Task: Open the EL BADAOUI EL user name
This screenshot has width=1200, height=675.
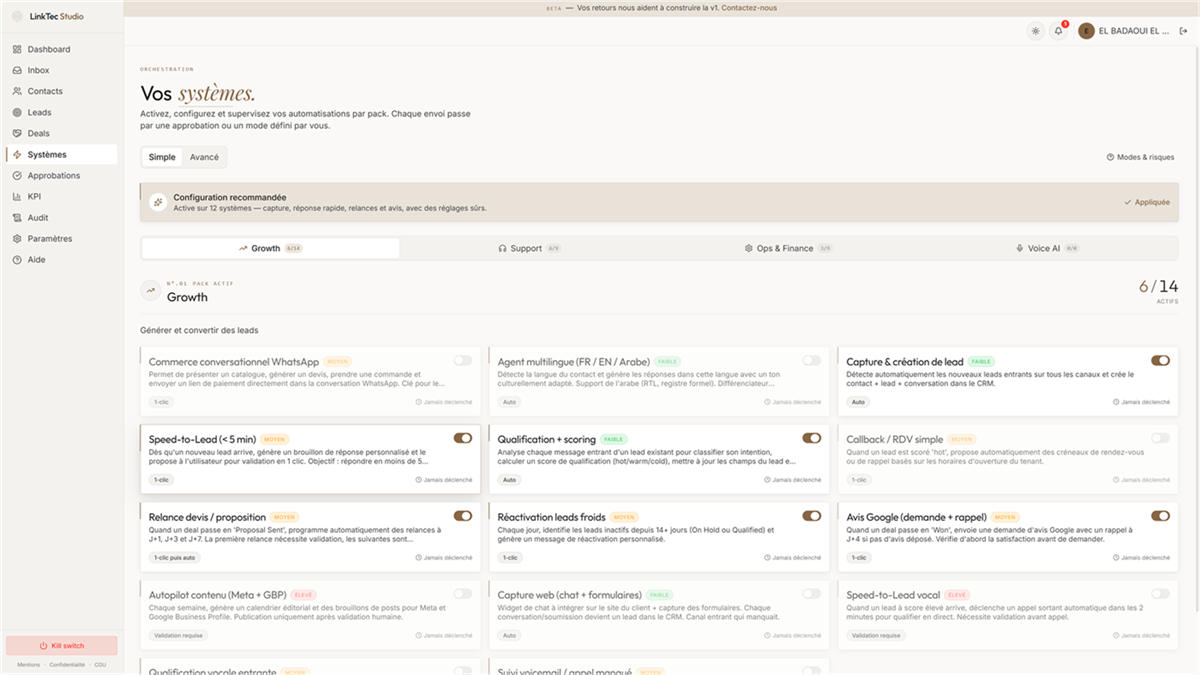Action: (x=1134, y=31)
